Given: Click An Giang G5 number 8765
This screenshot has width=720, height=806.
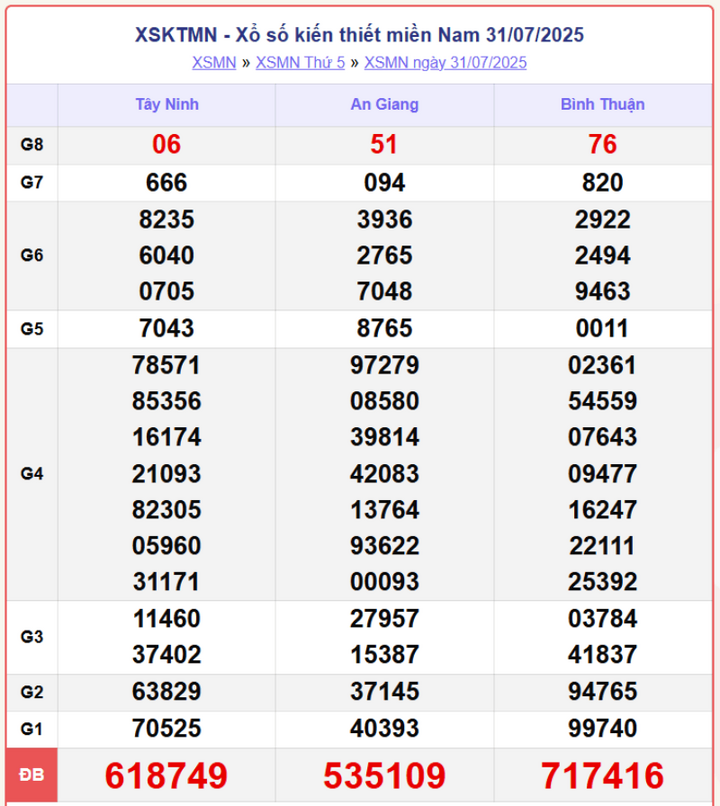Looking at the screenshot, I should (x=384, y=328).
